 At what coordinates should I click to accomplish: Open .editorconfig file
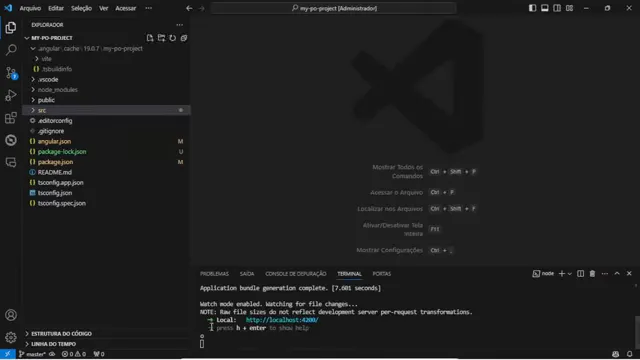[106, 121]
